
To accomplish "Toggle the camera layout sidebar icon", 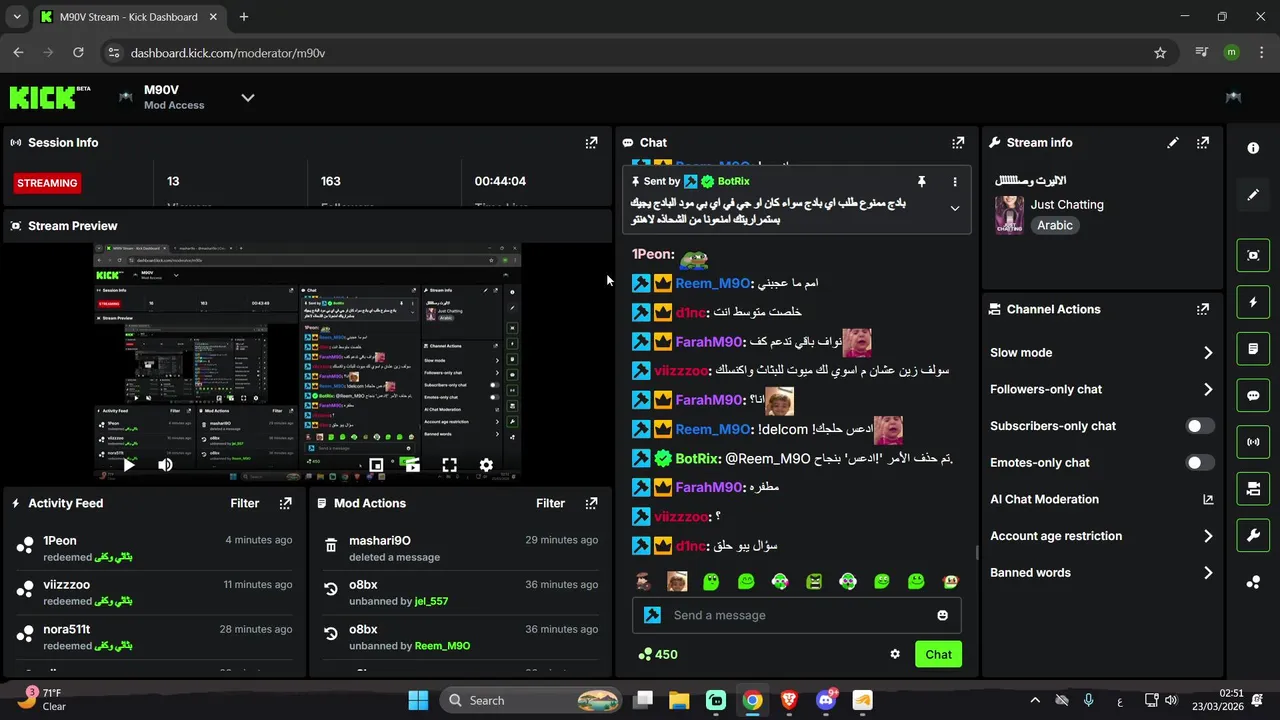I will [1253, 489].
